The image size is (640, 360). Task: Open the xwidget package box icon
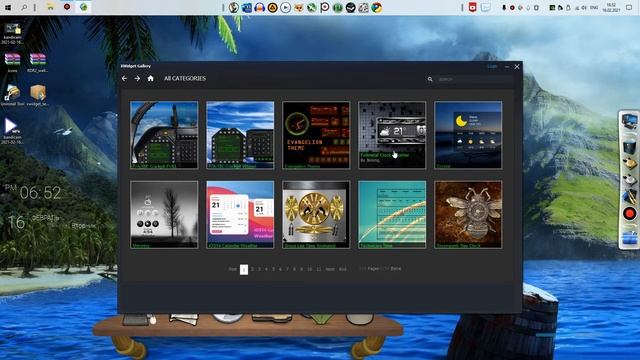(38, 96)
